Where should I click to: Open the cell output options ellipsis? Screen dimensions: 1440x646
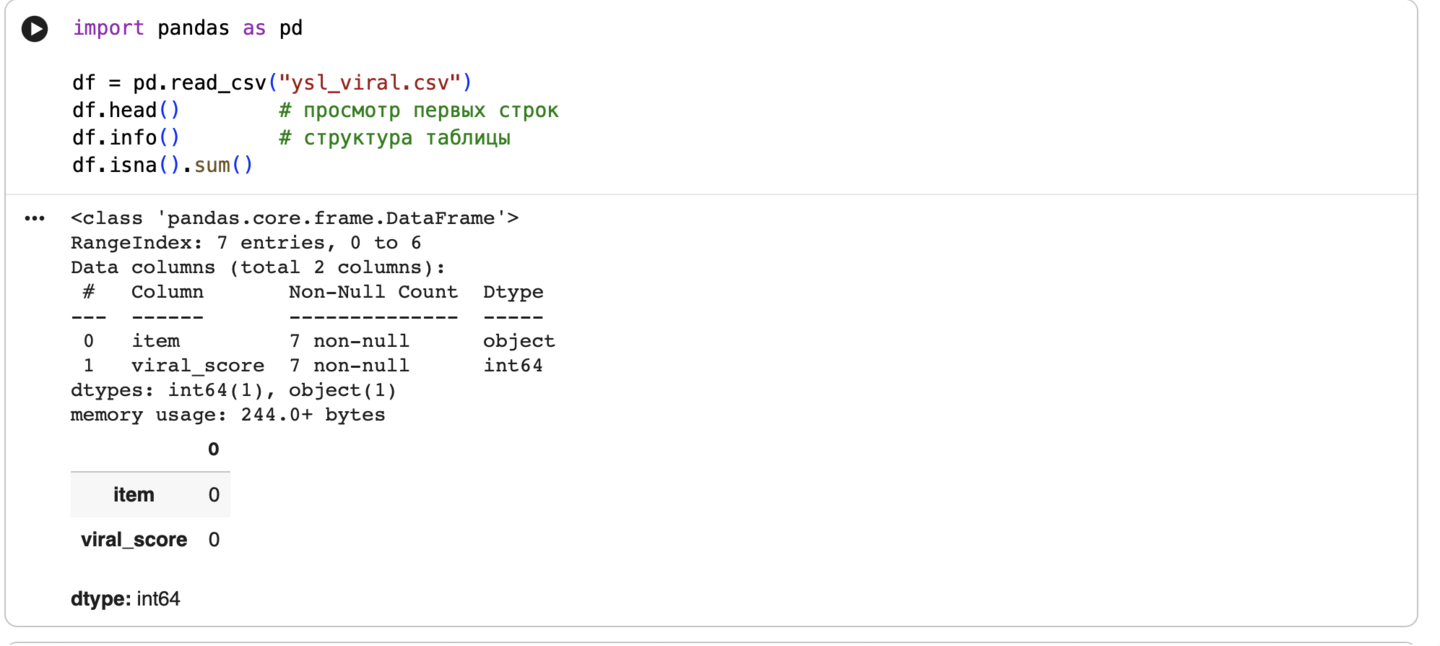35,218
